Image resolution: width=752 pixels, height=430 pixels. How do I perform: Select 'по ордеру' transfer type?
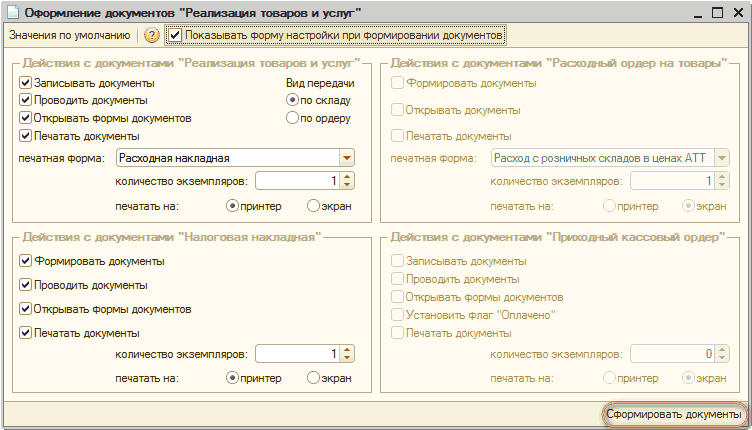click(292, 118)
